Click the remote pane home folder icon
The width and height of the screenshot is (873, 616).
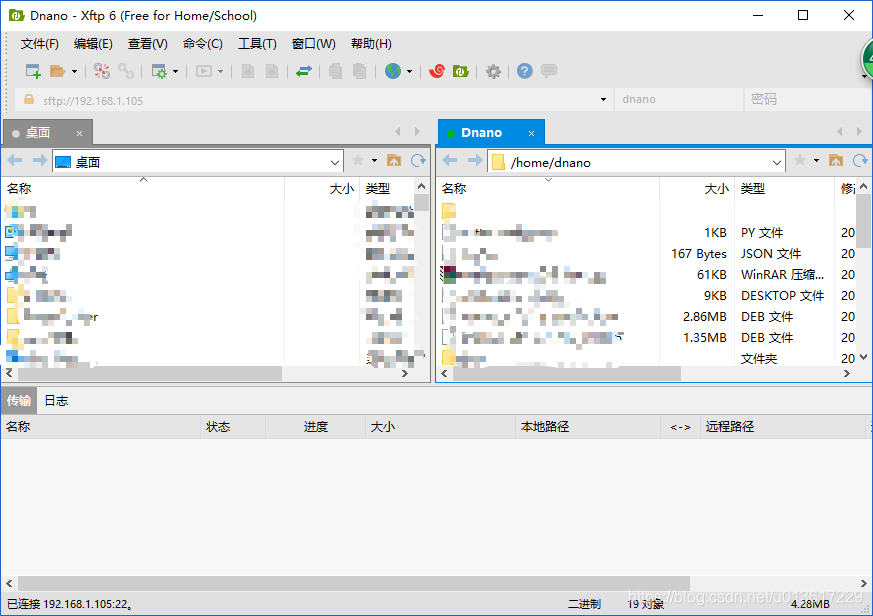(x=836, y=161)
